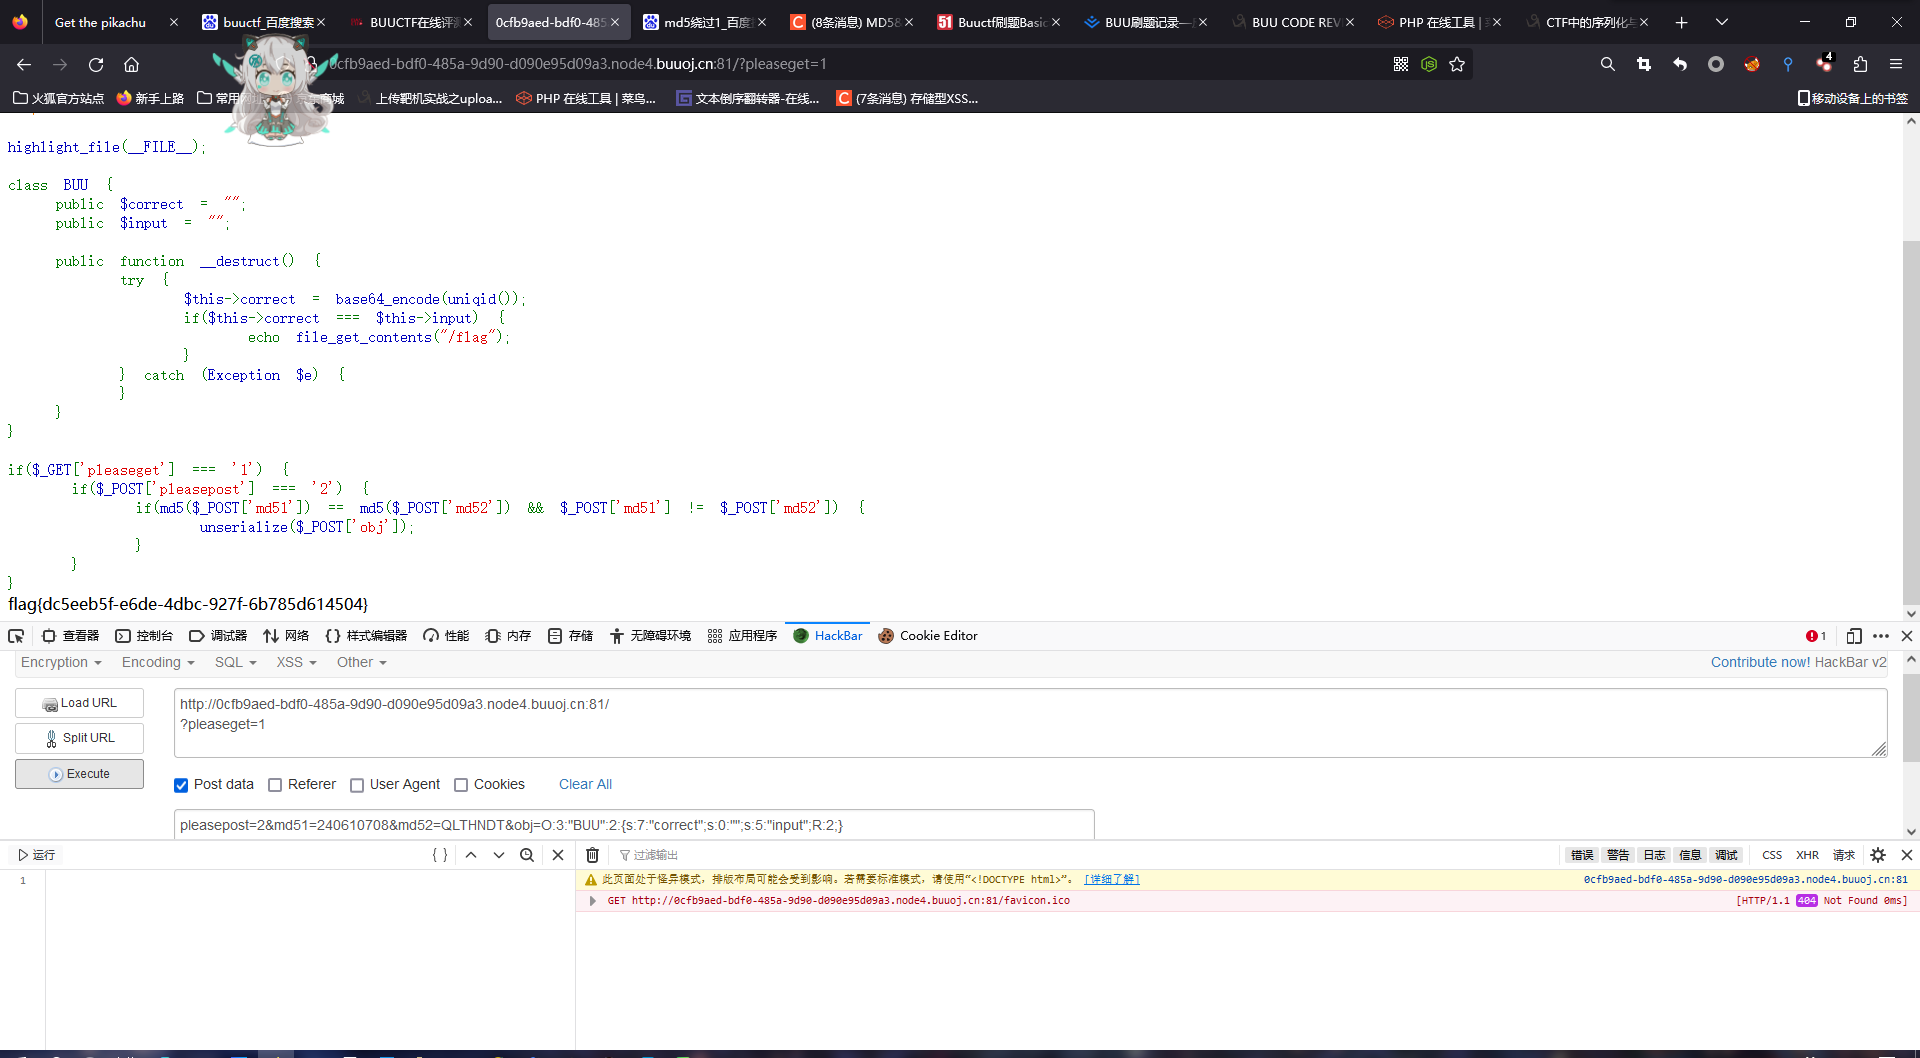Uncheck the Post data checkbox

pyautogui.click(x=181, y=784)
